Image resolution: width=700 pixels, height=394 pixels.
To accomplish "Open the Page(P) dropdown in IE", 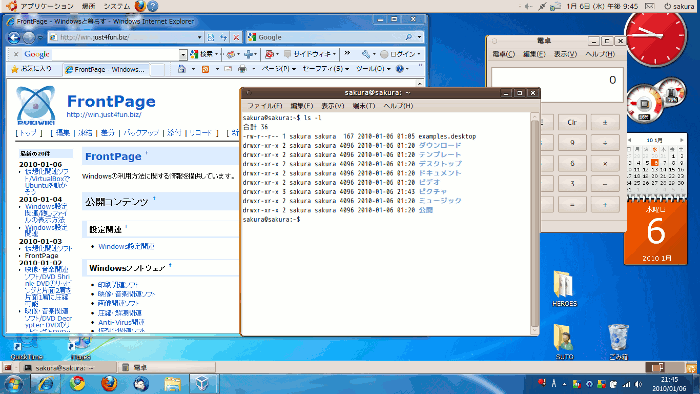I will pos(279,69).
